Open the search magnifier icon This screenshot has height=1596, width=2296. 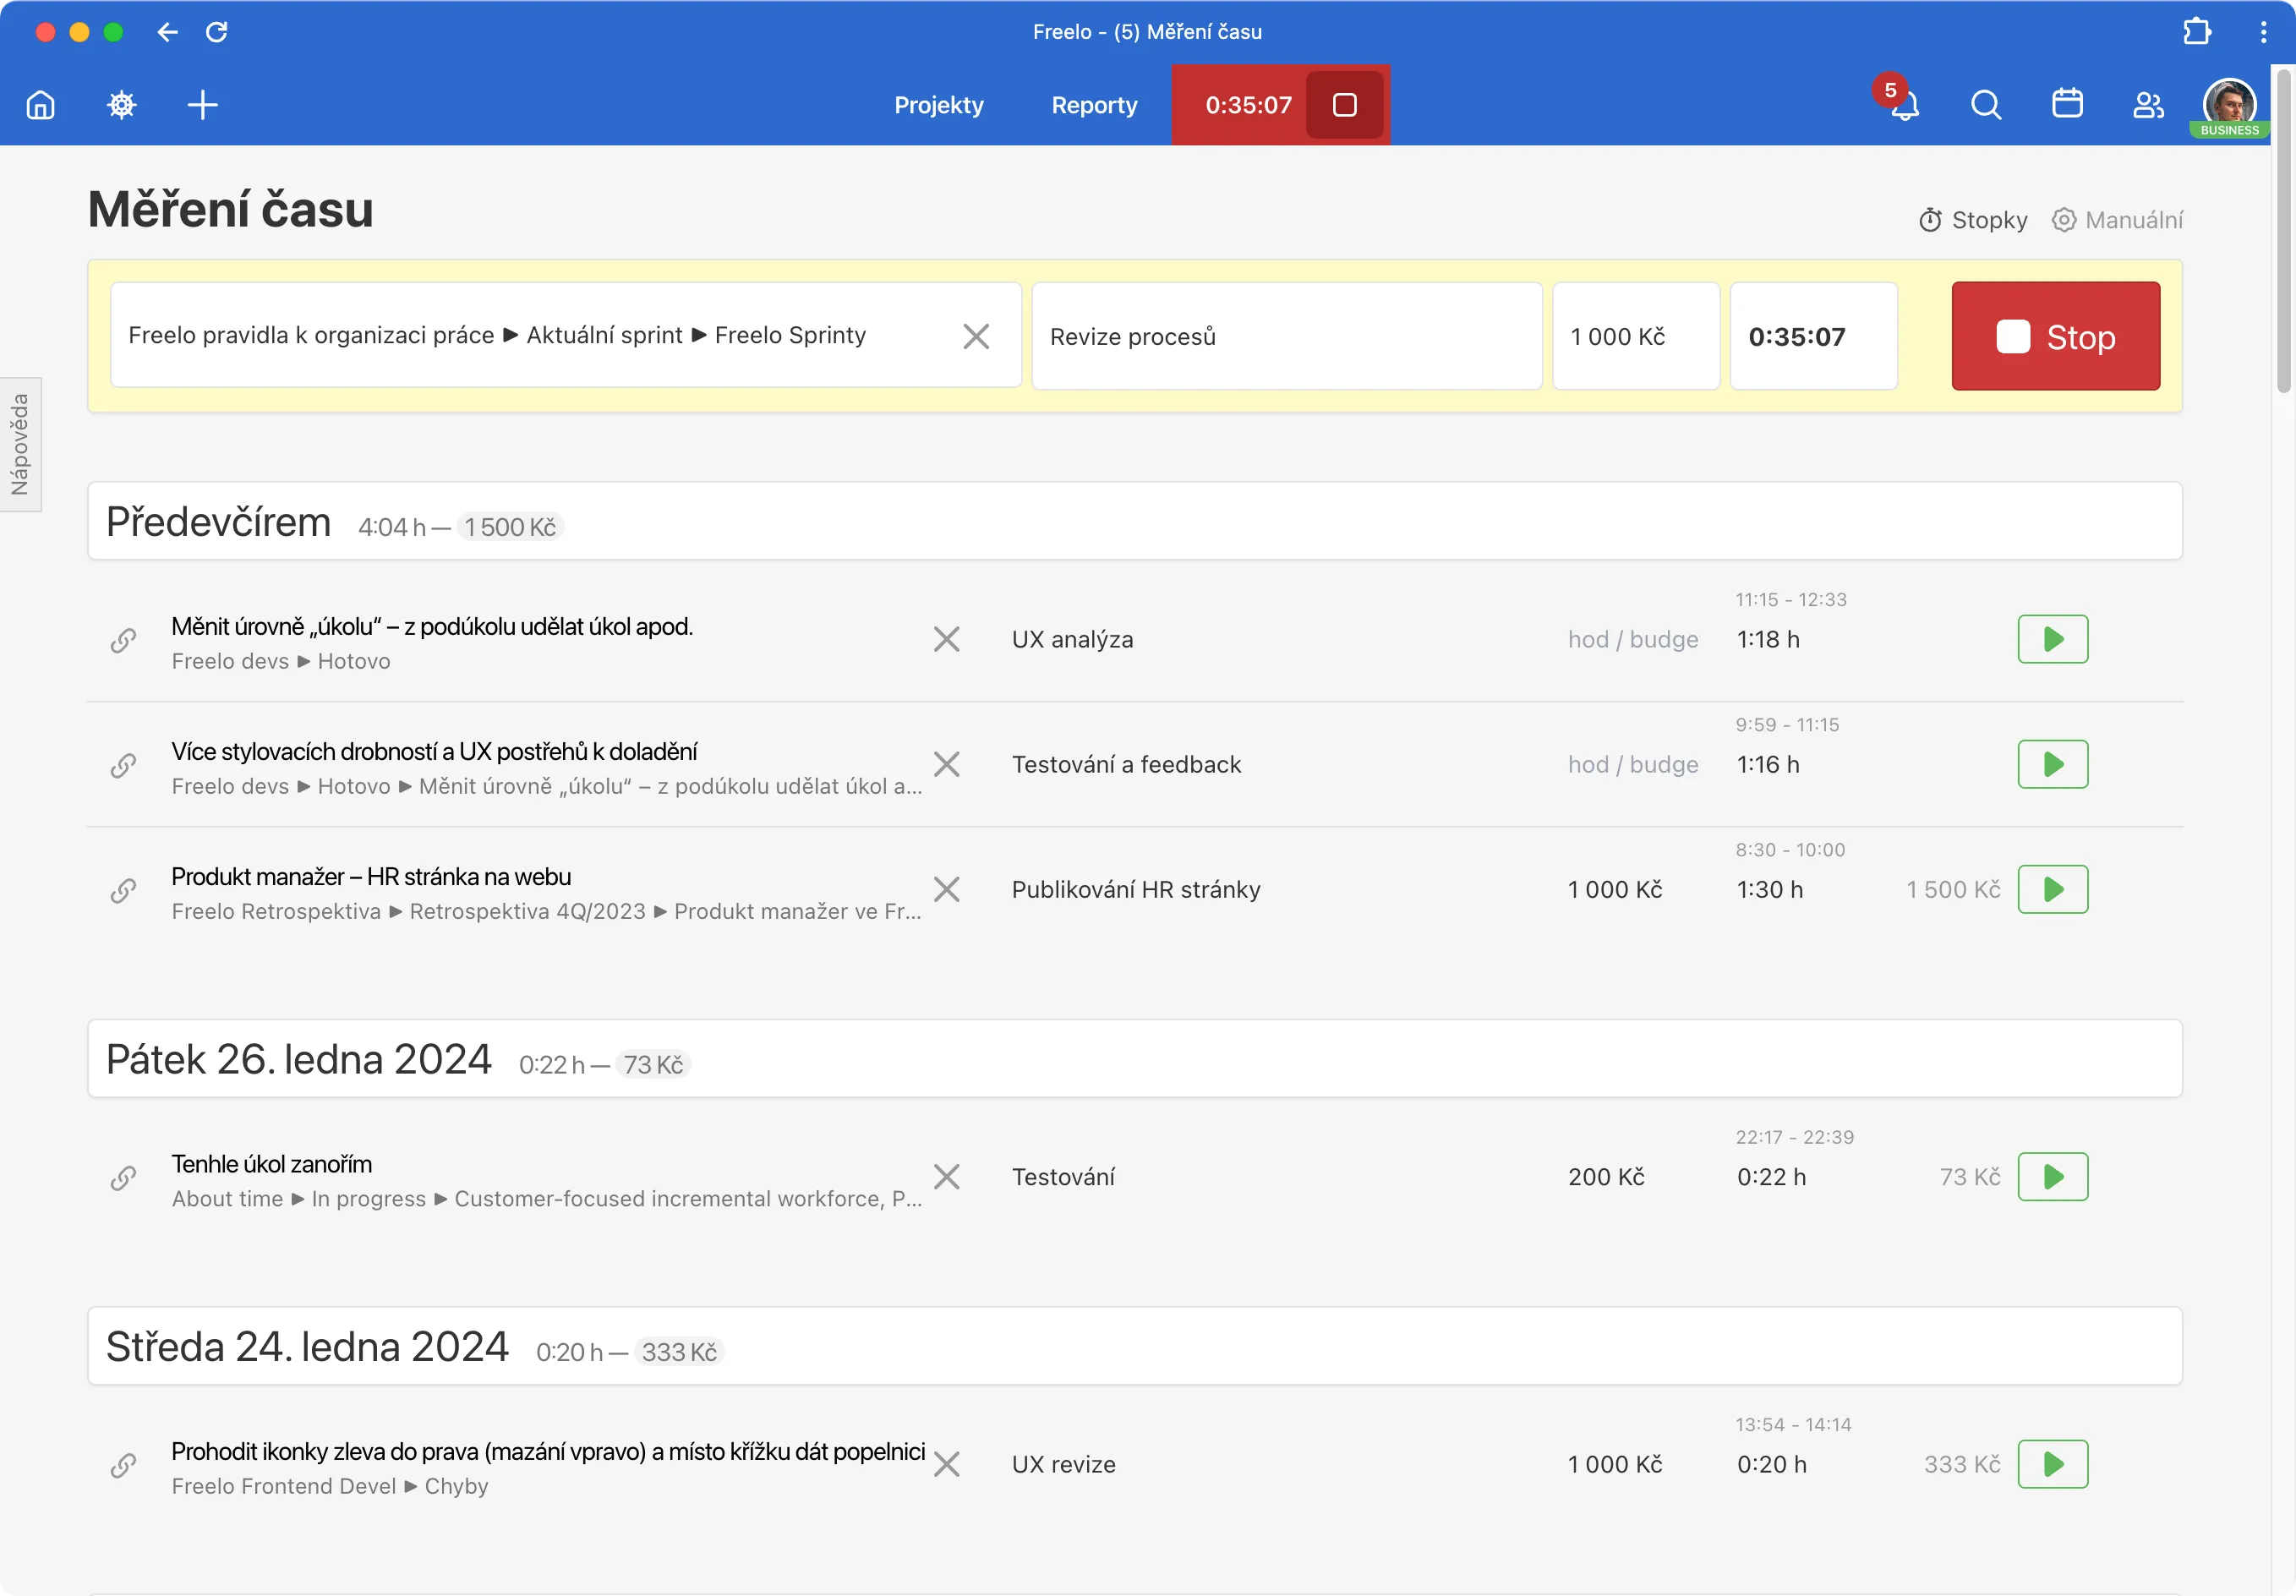pyautogui.click(x=1986, y=105)
